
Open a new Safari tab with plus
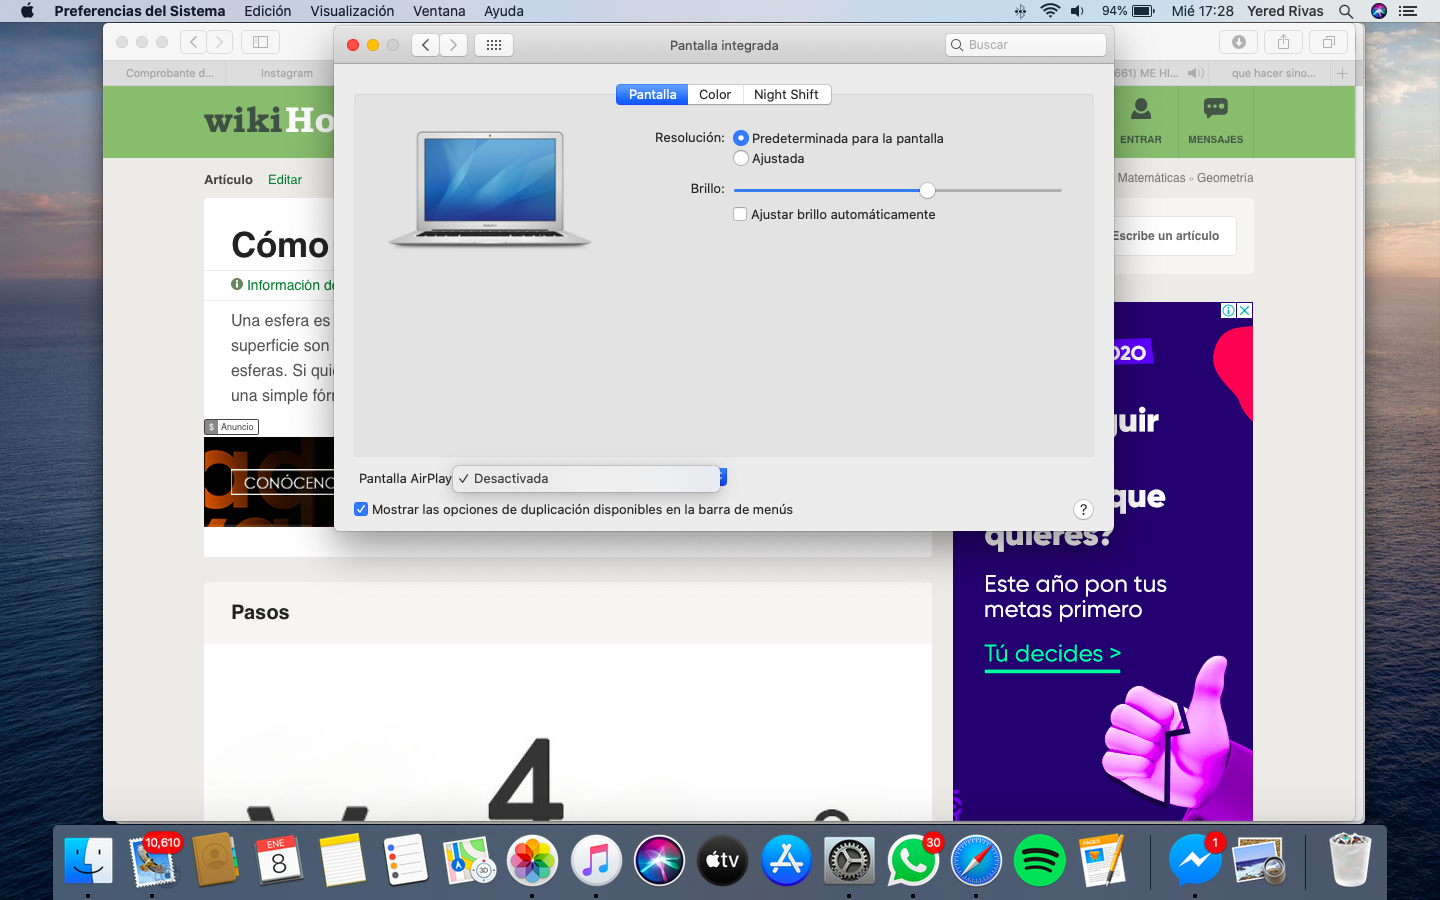1343,73
